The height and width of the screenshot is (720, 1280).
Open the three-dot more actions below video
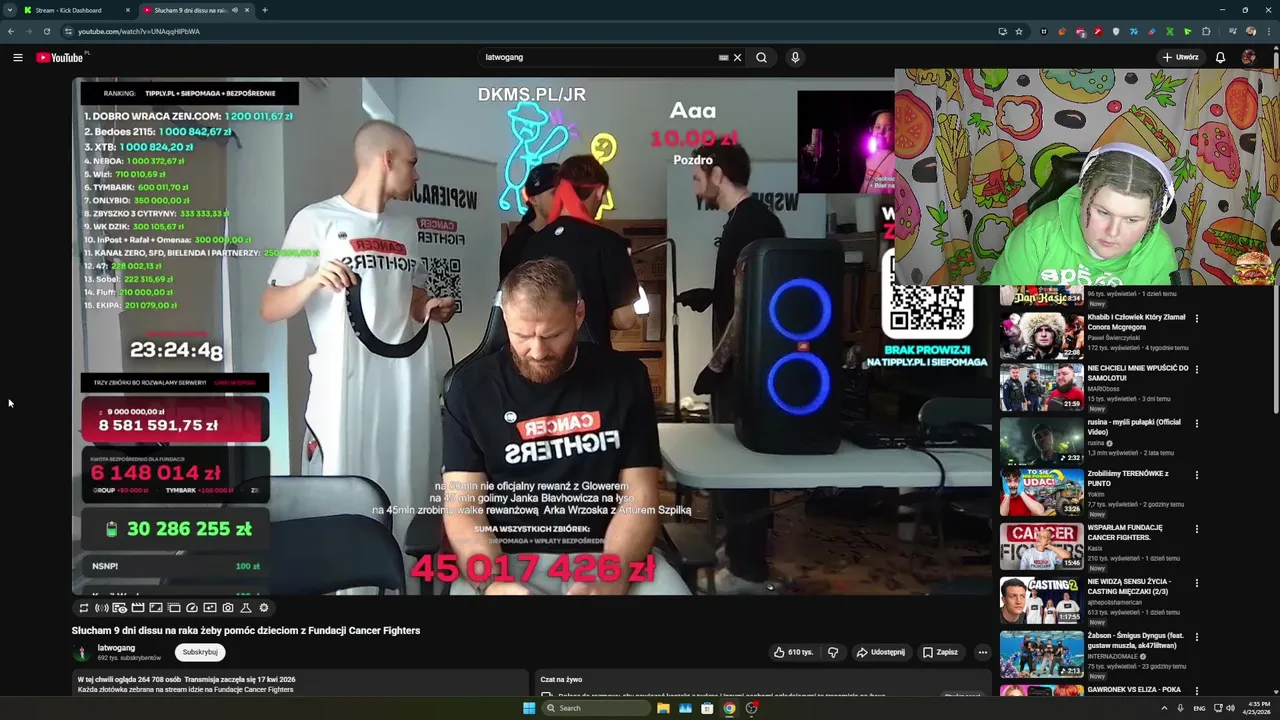tap(982, 652)
